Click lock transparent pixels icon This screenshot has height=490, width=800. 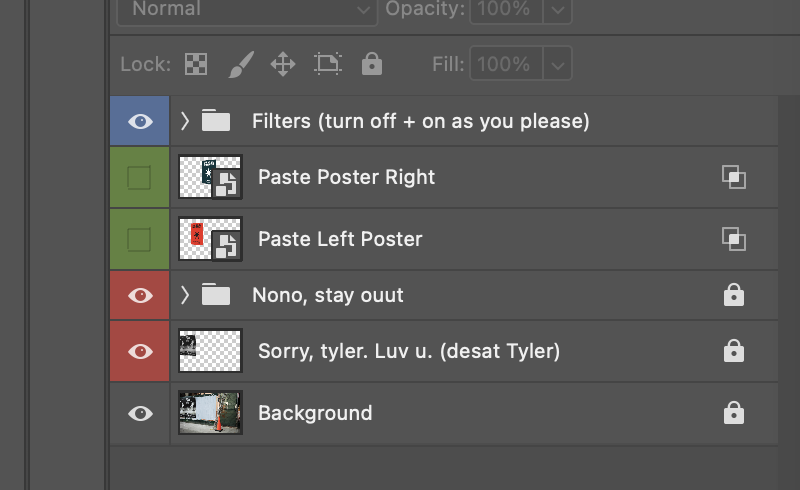196,65
